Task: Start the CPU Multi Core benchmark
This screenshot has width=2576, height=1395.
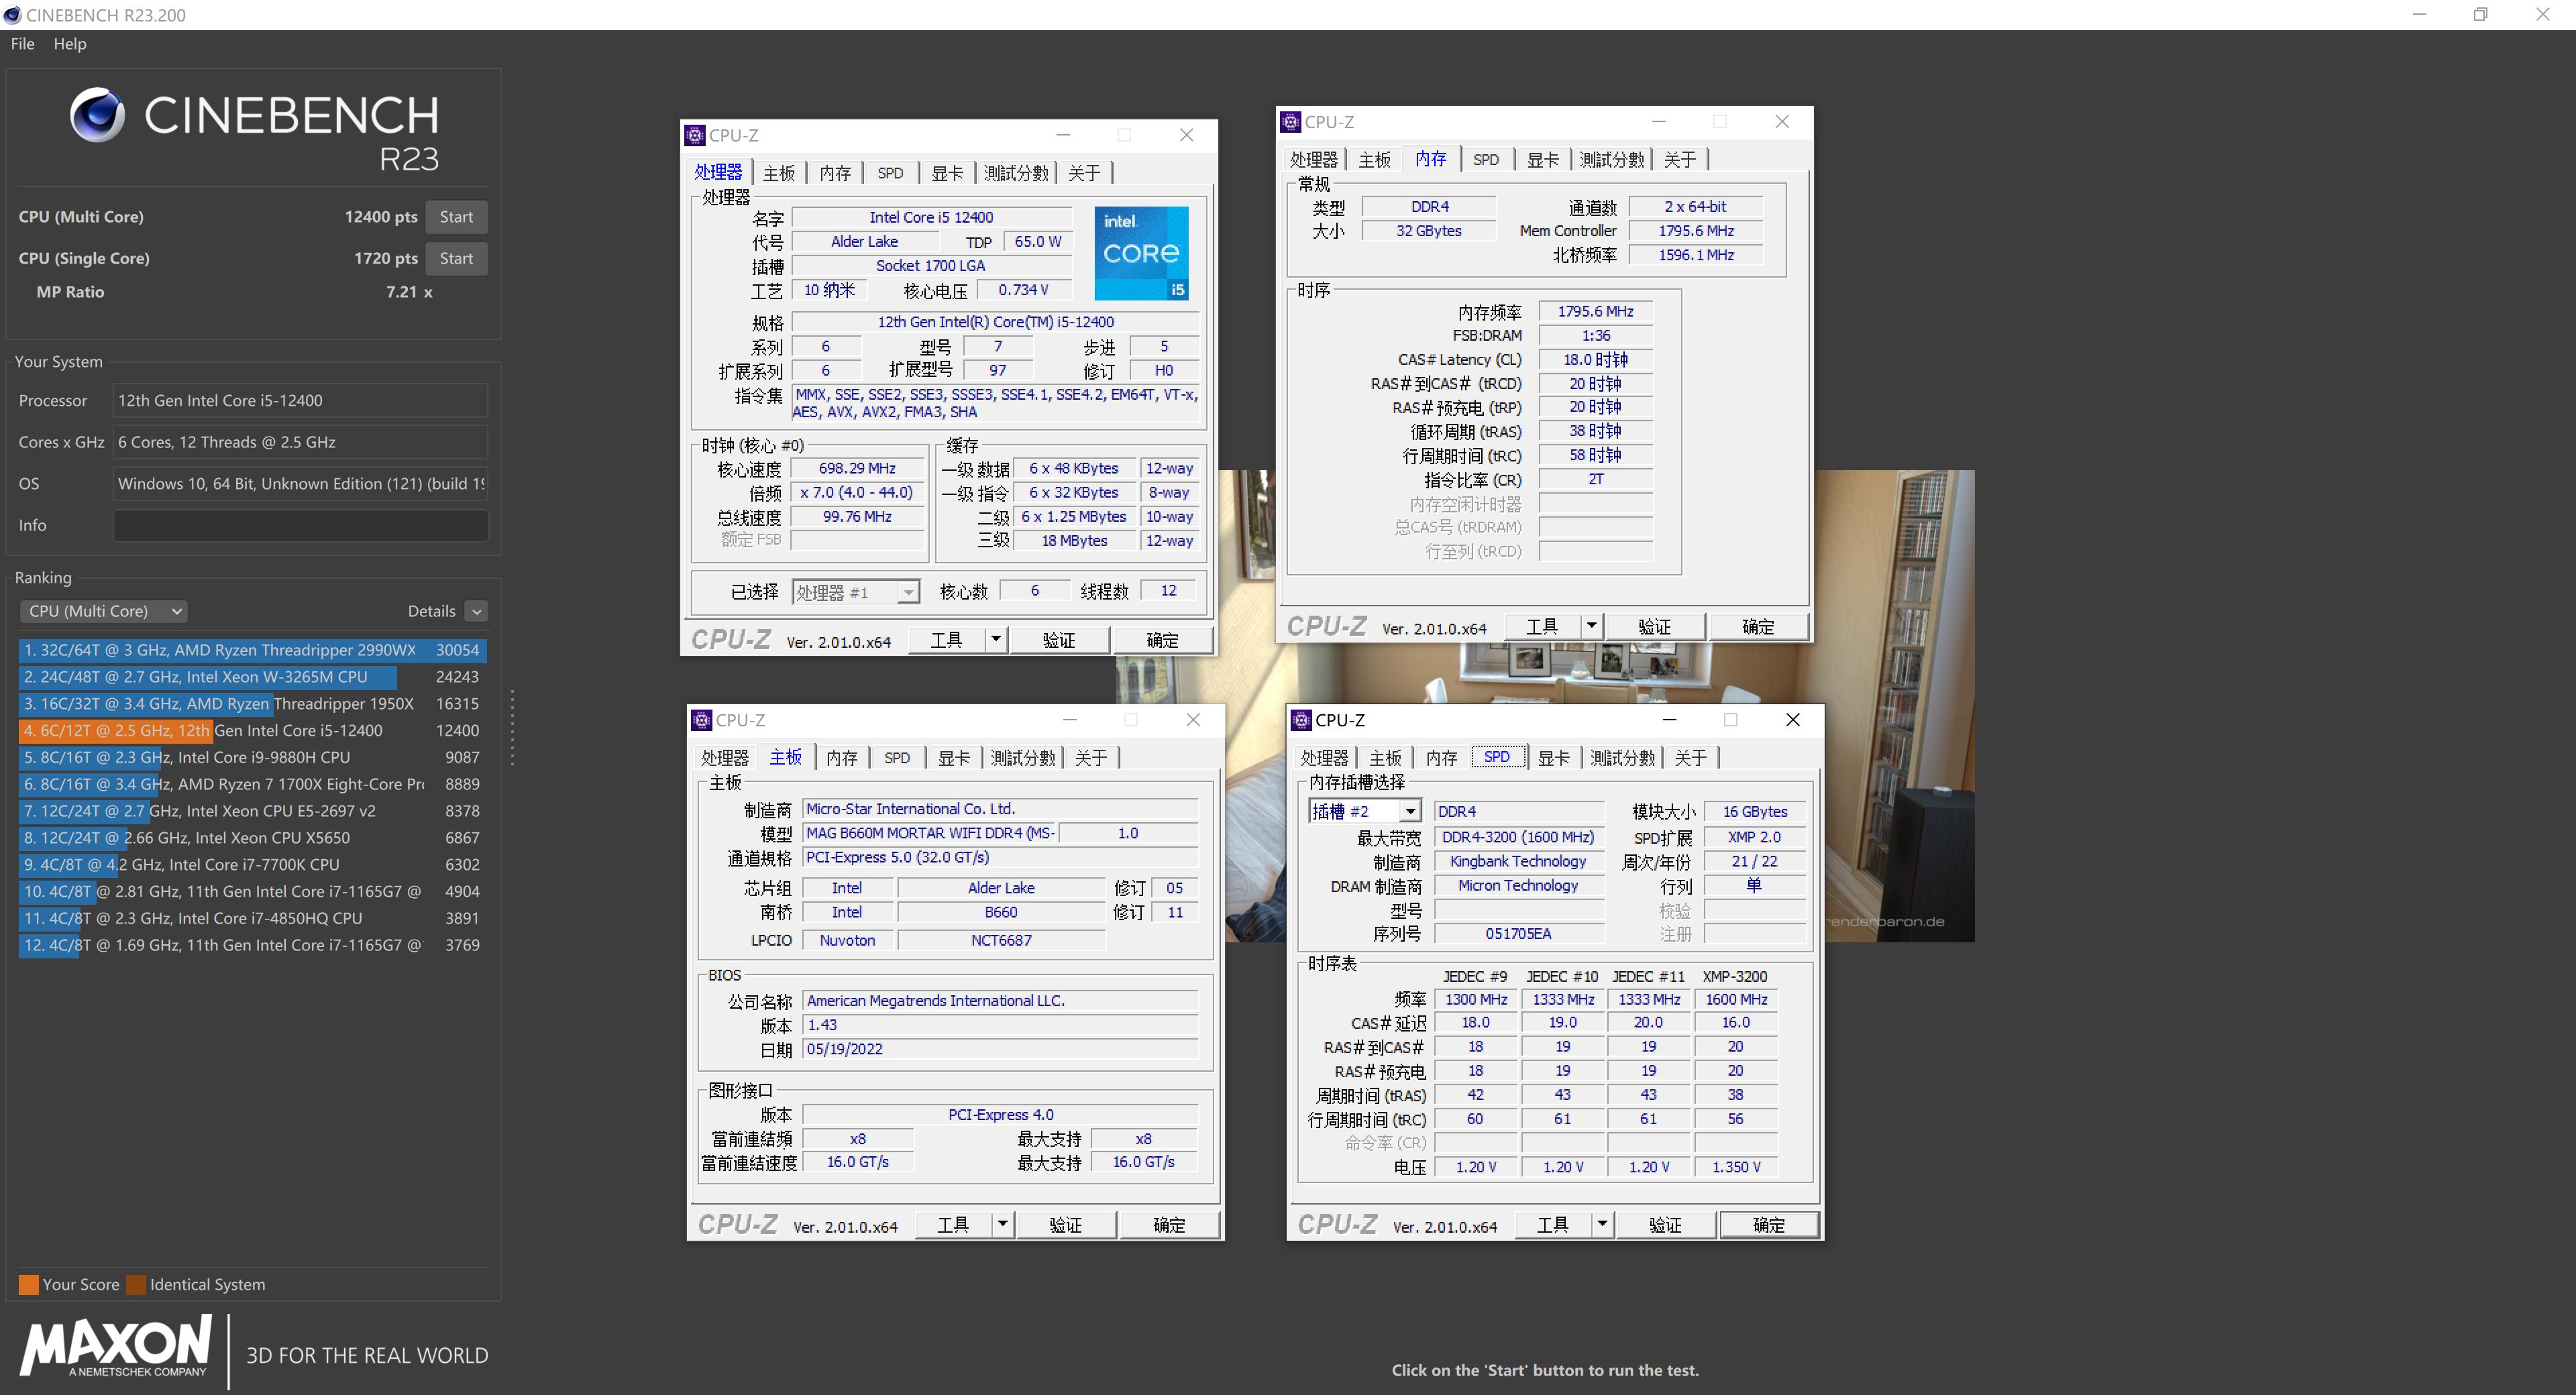Action: (x=456, y=216)
